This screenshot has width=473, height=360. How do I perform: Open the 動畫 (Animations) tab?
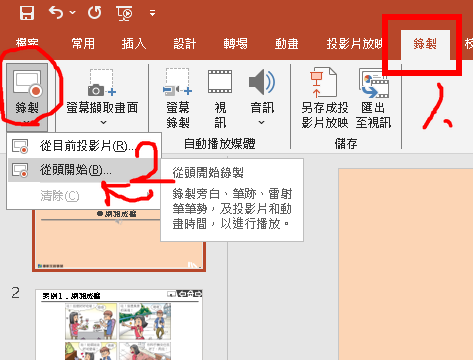point(286,43)
